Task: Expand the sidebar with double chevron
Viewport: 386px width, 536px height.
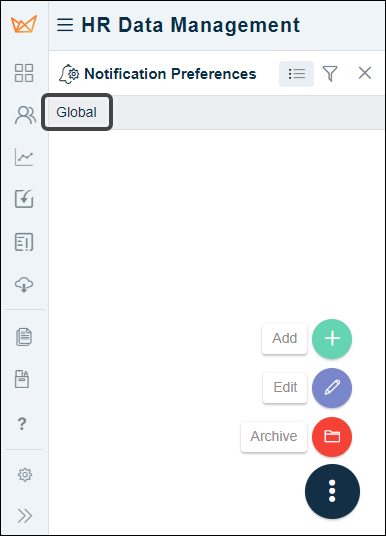Action: click(25, 516)
